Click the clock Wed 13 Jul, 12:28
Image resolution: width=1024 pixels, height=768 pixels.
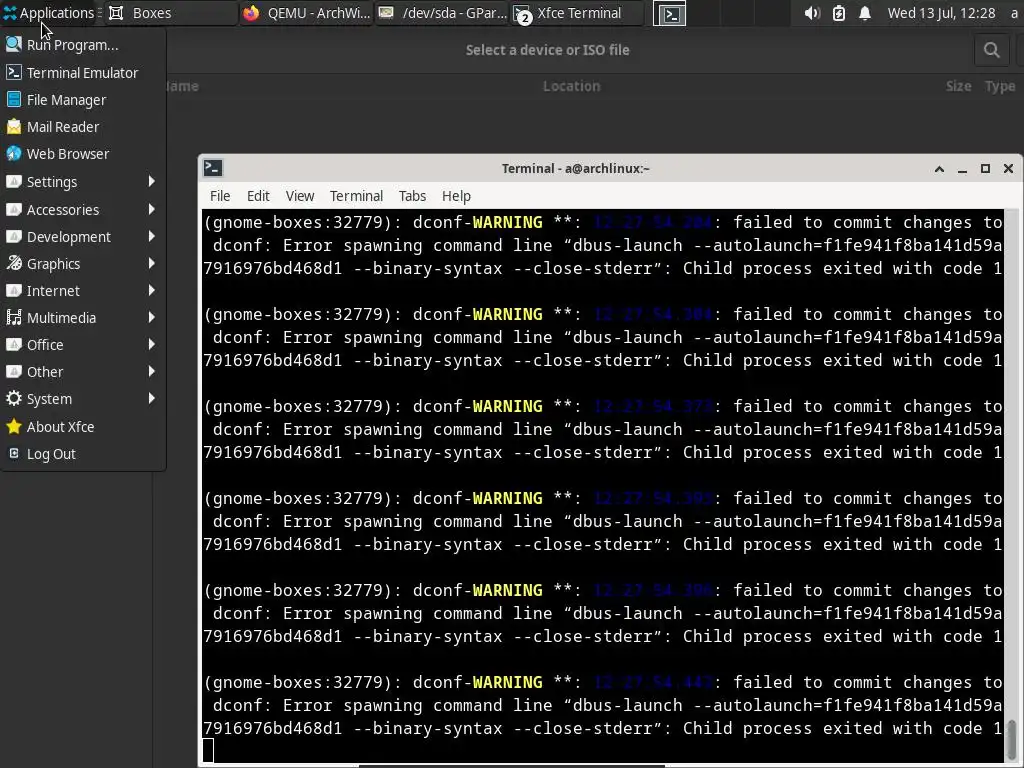941,13
